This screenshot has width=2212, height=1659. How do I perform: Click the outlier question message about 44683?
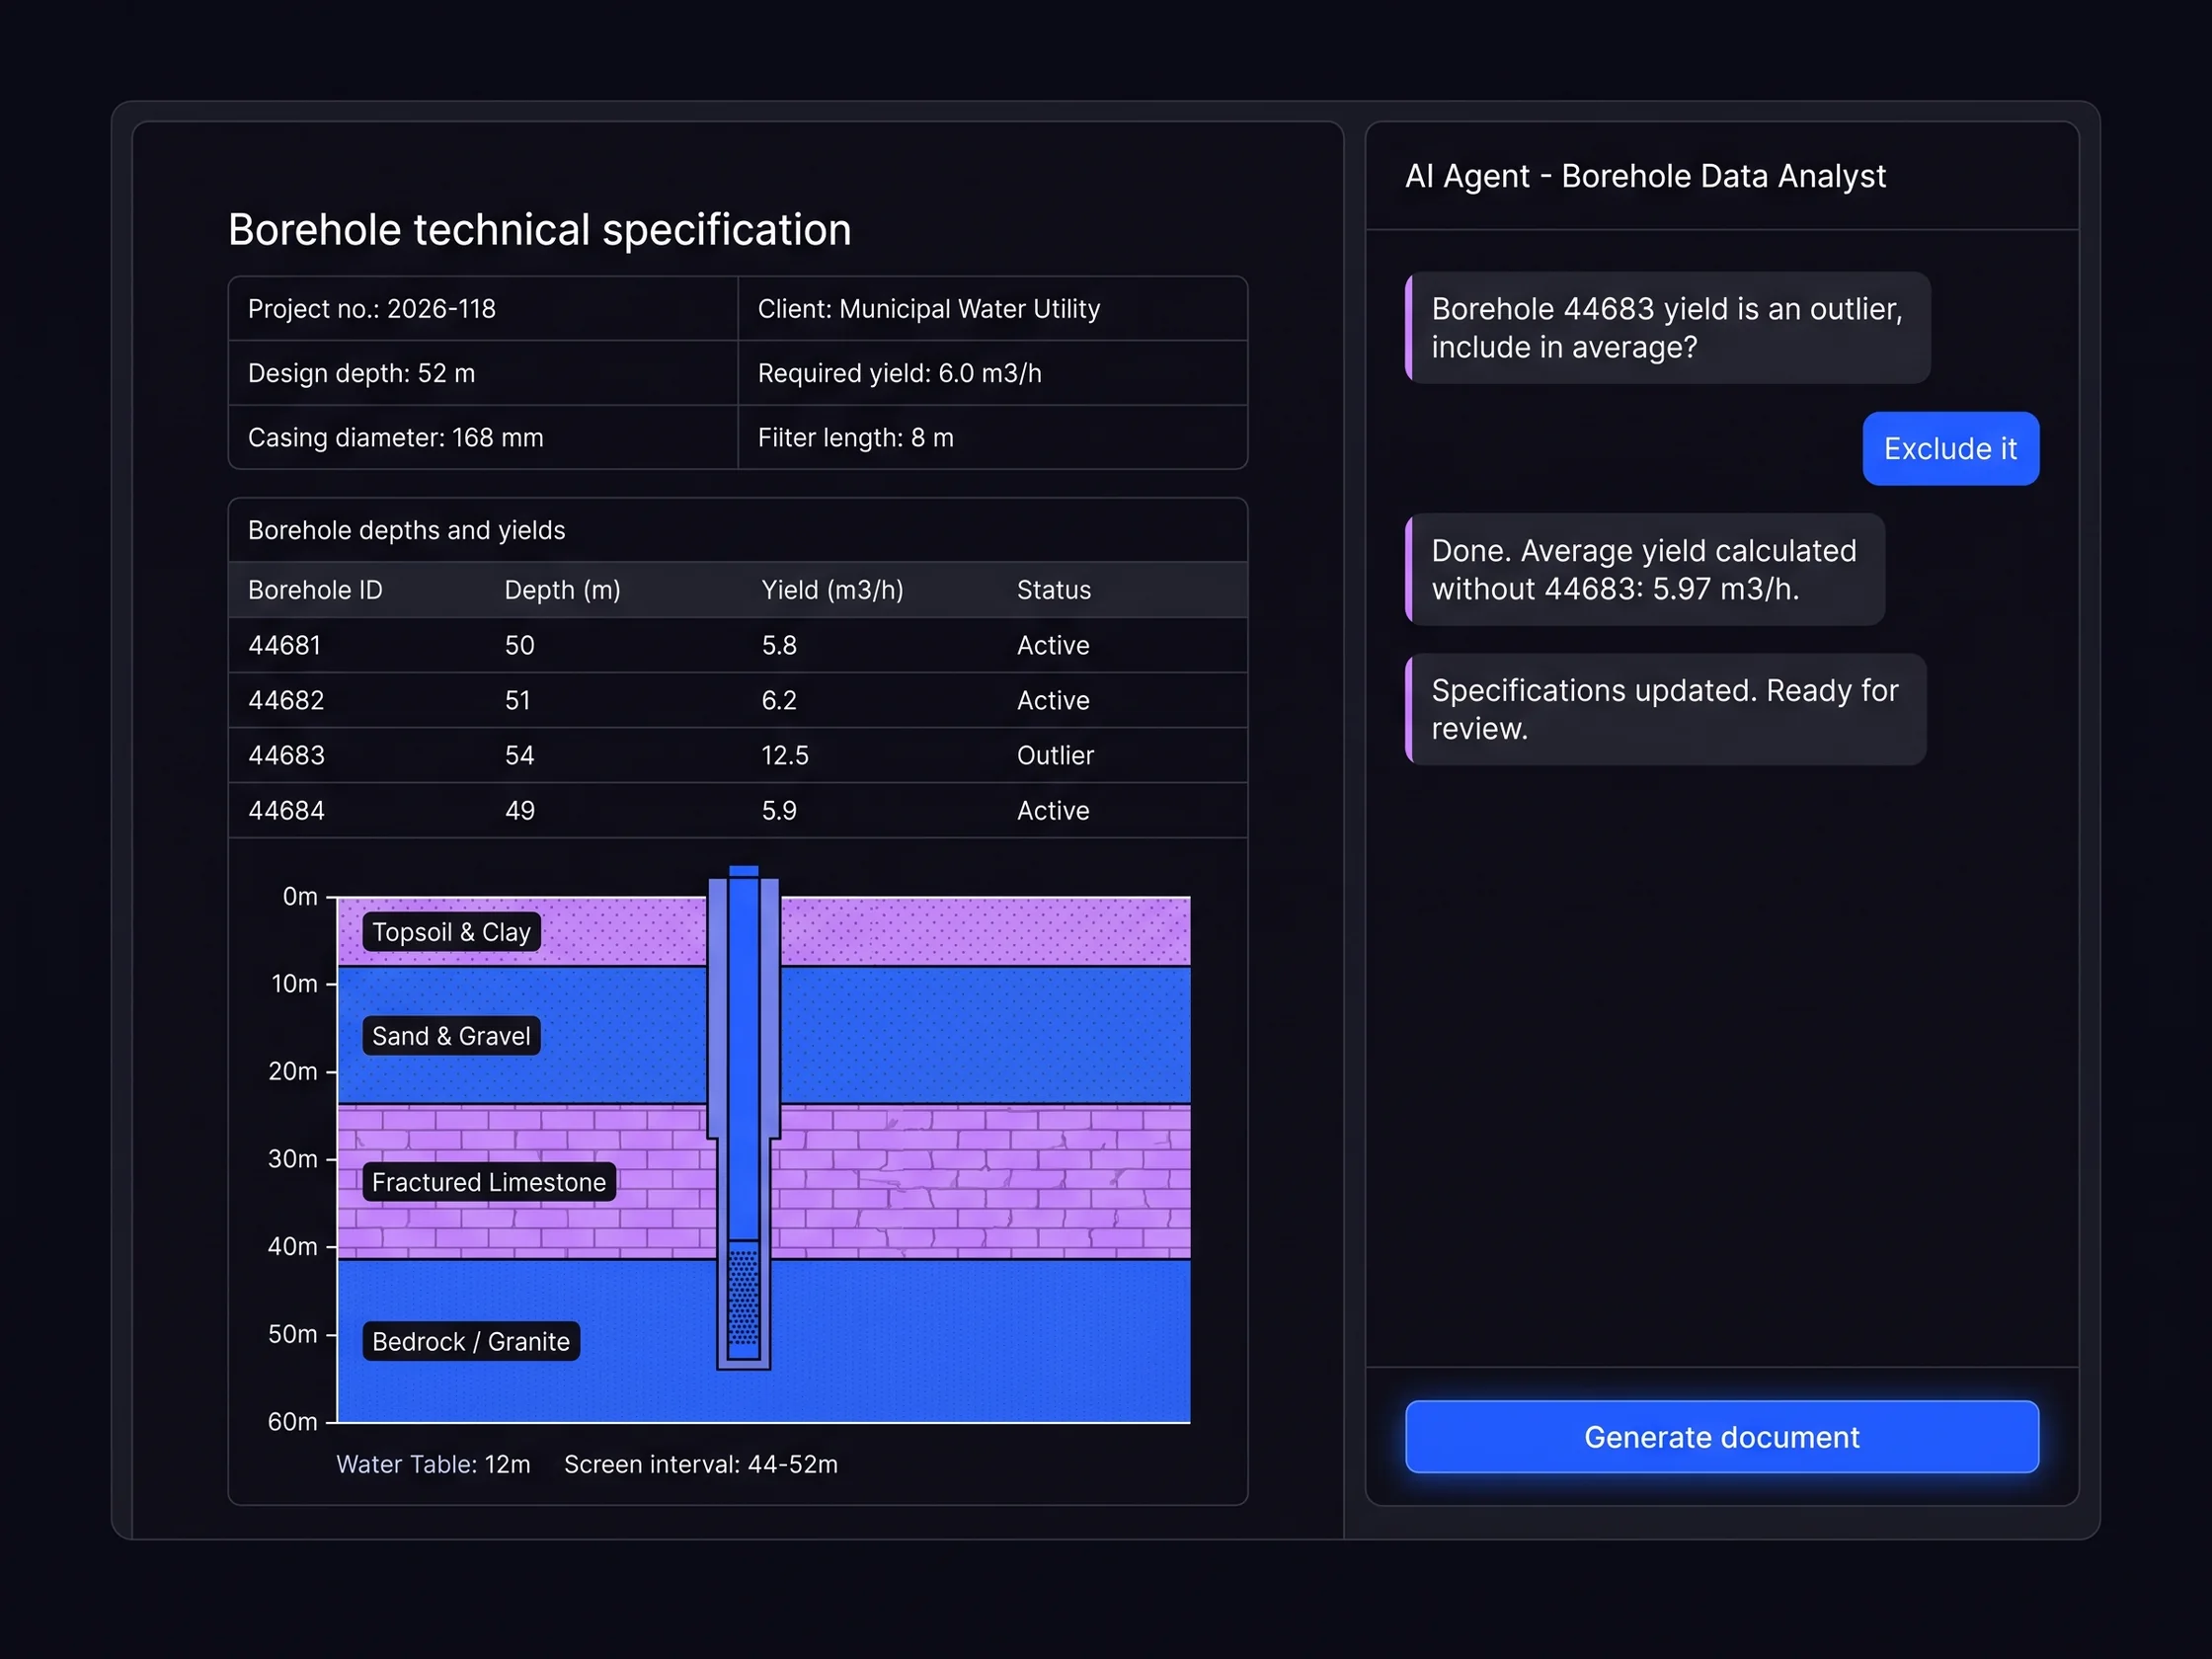pos(1667,327)
